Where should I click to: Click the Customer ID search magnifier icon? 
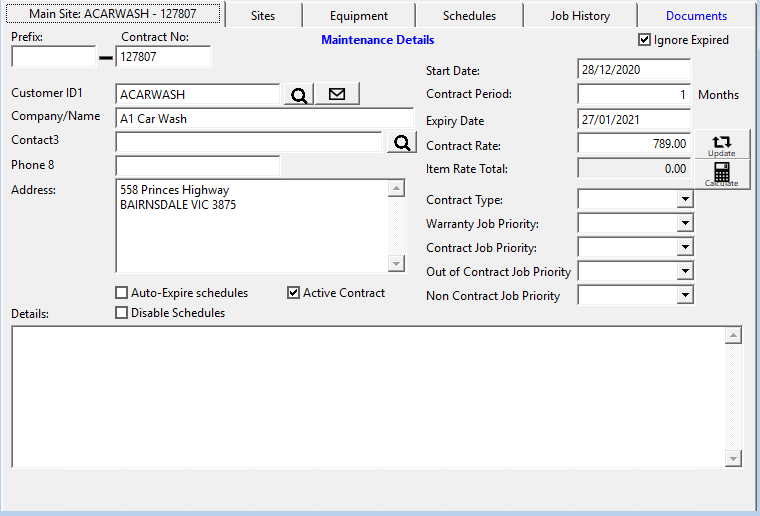(x=298, y=95)
